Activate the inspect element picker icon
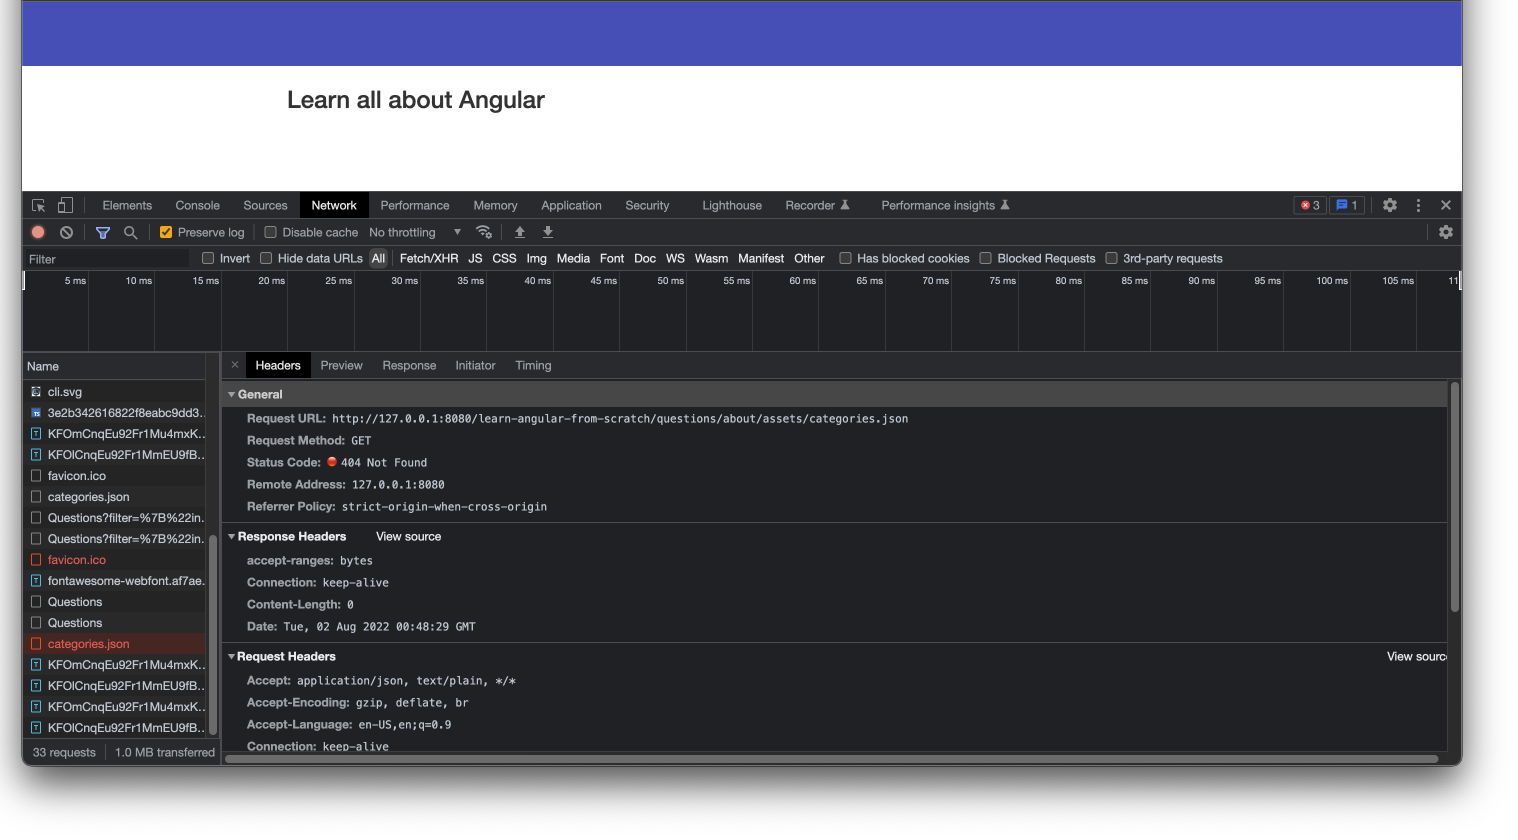The width and height of the screenshot is (1518, 840). pos(39,205)
